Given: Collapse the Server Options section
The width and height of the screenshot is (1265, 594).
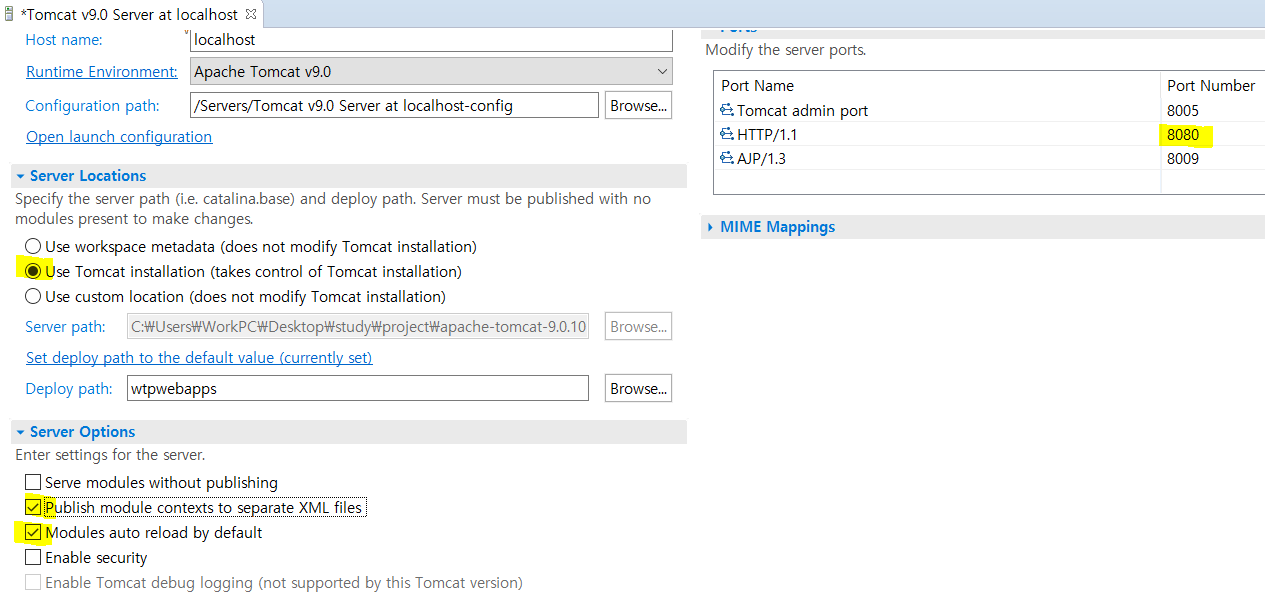Looking at the screenshot, I should (20, 432).
